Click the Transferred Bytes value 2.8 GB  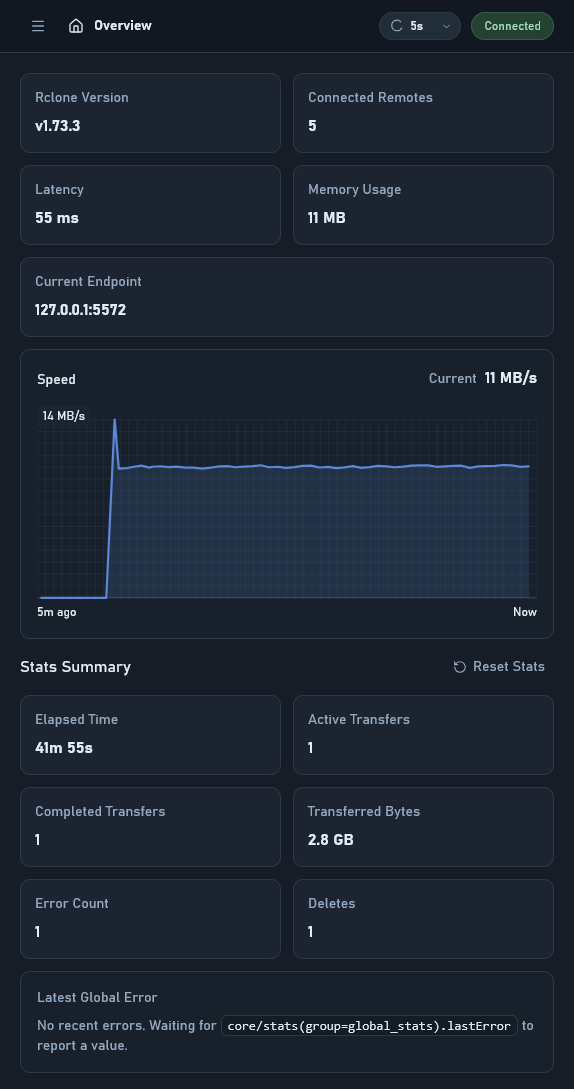pos(331,840)
